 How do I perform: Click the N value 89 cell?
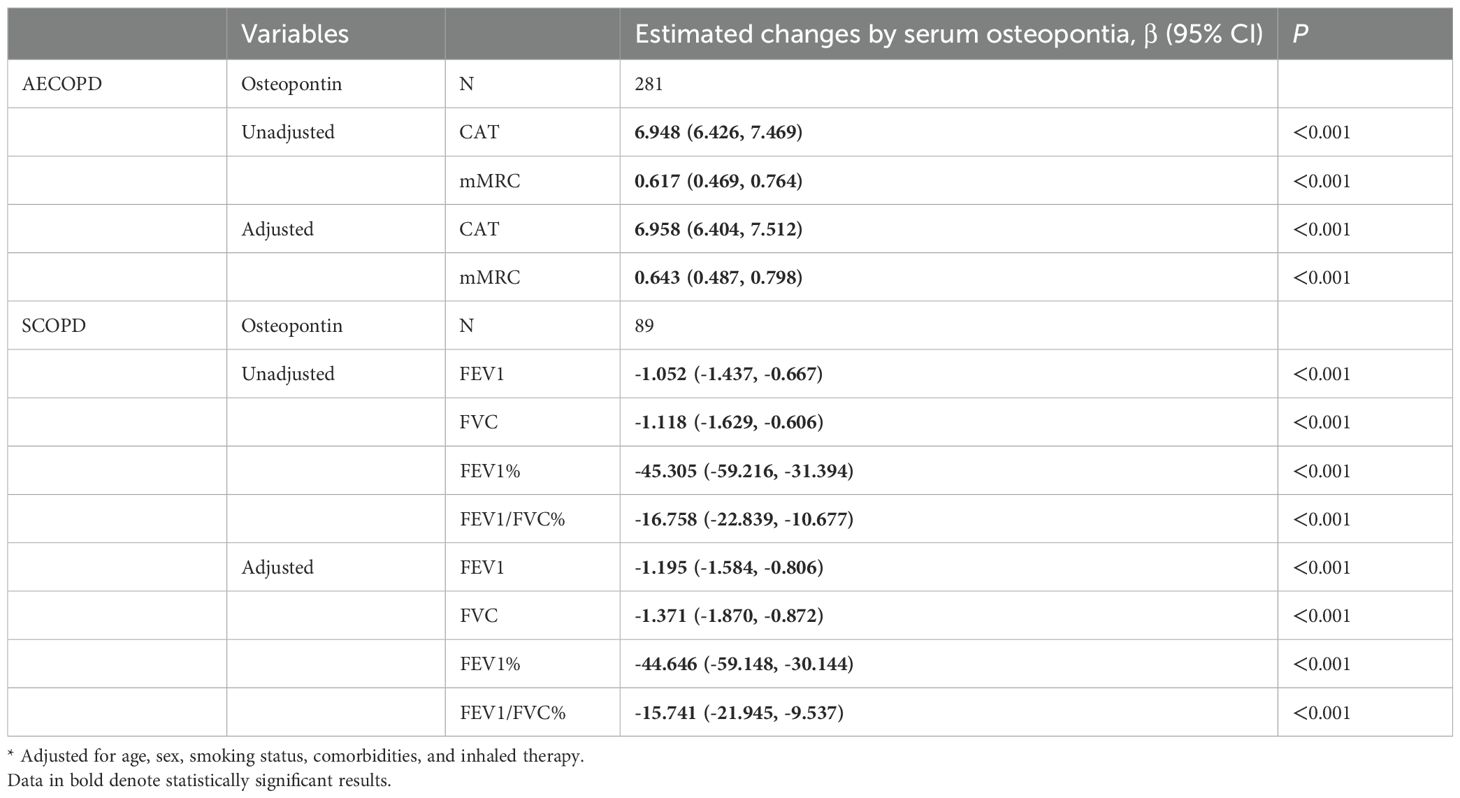click(645, 326)
